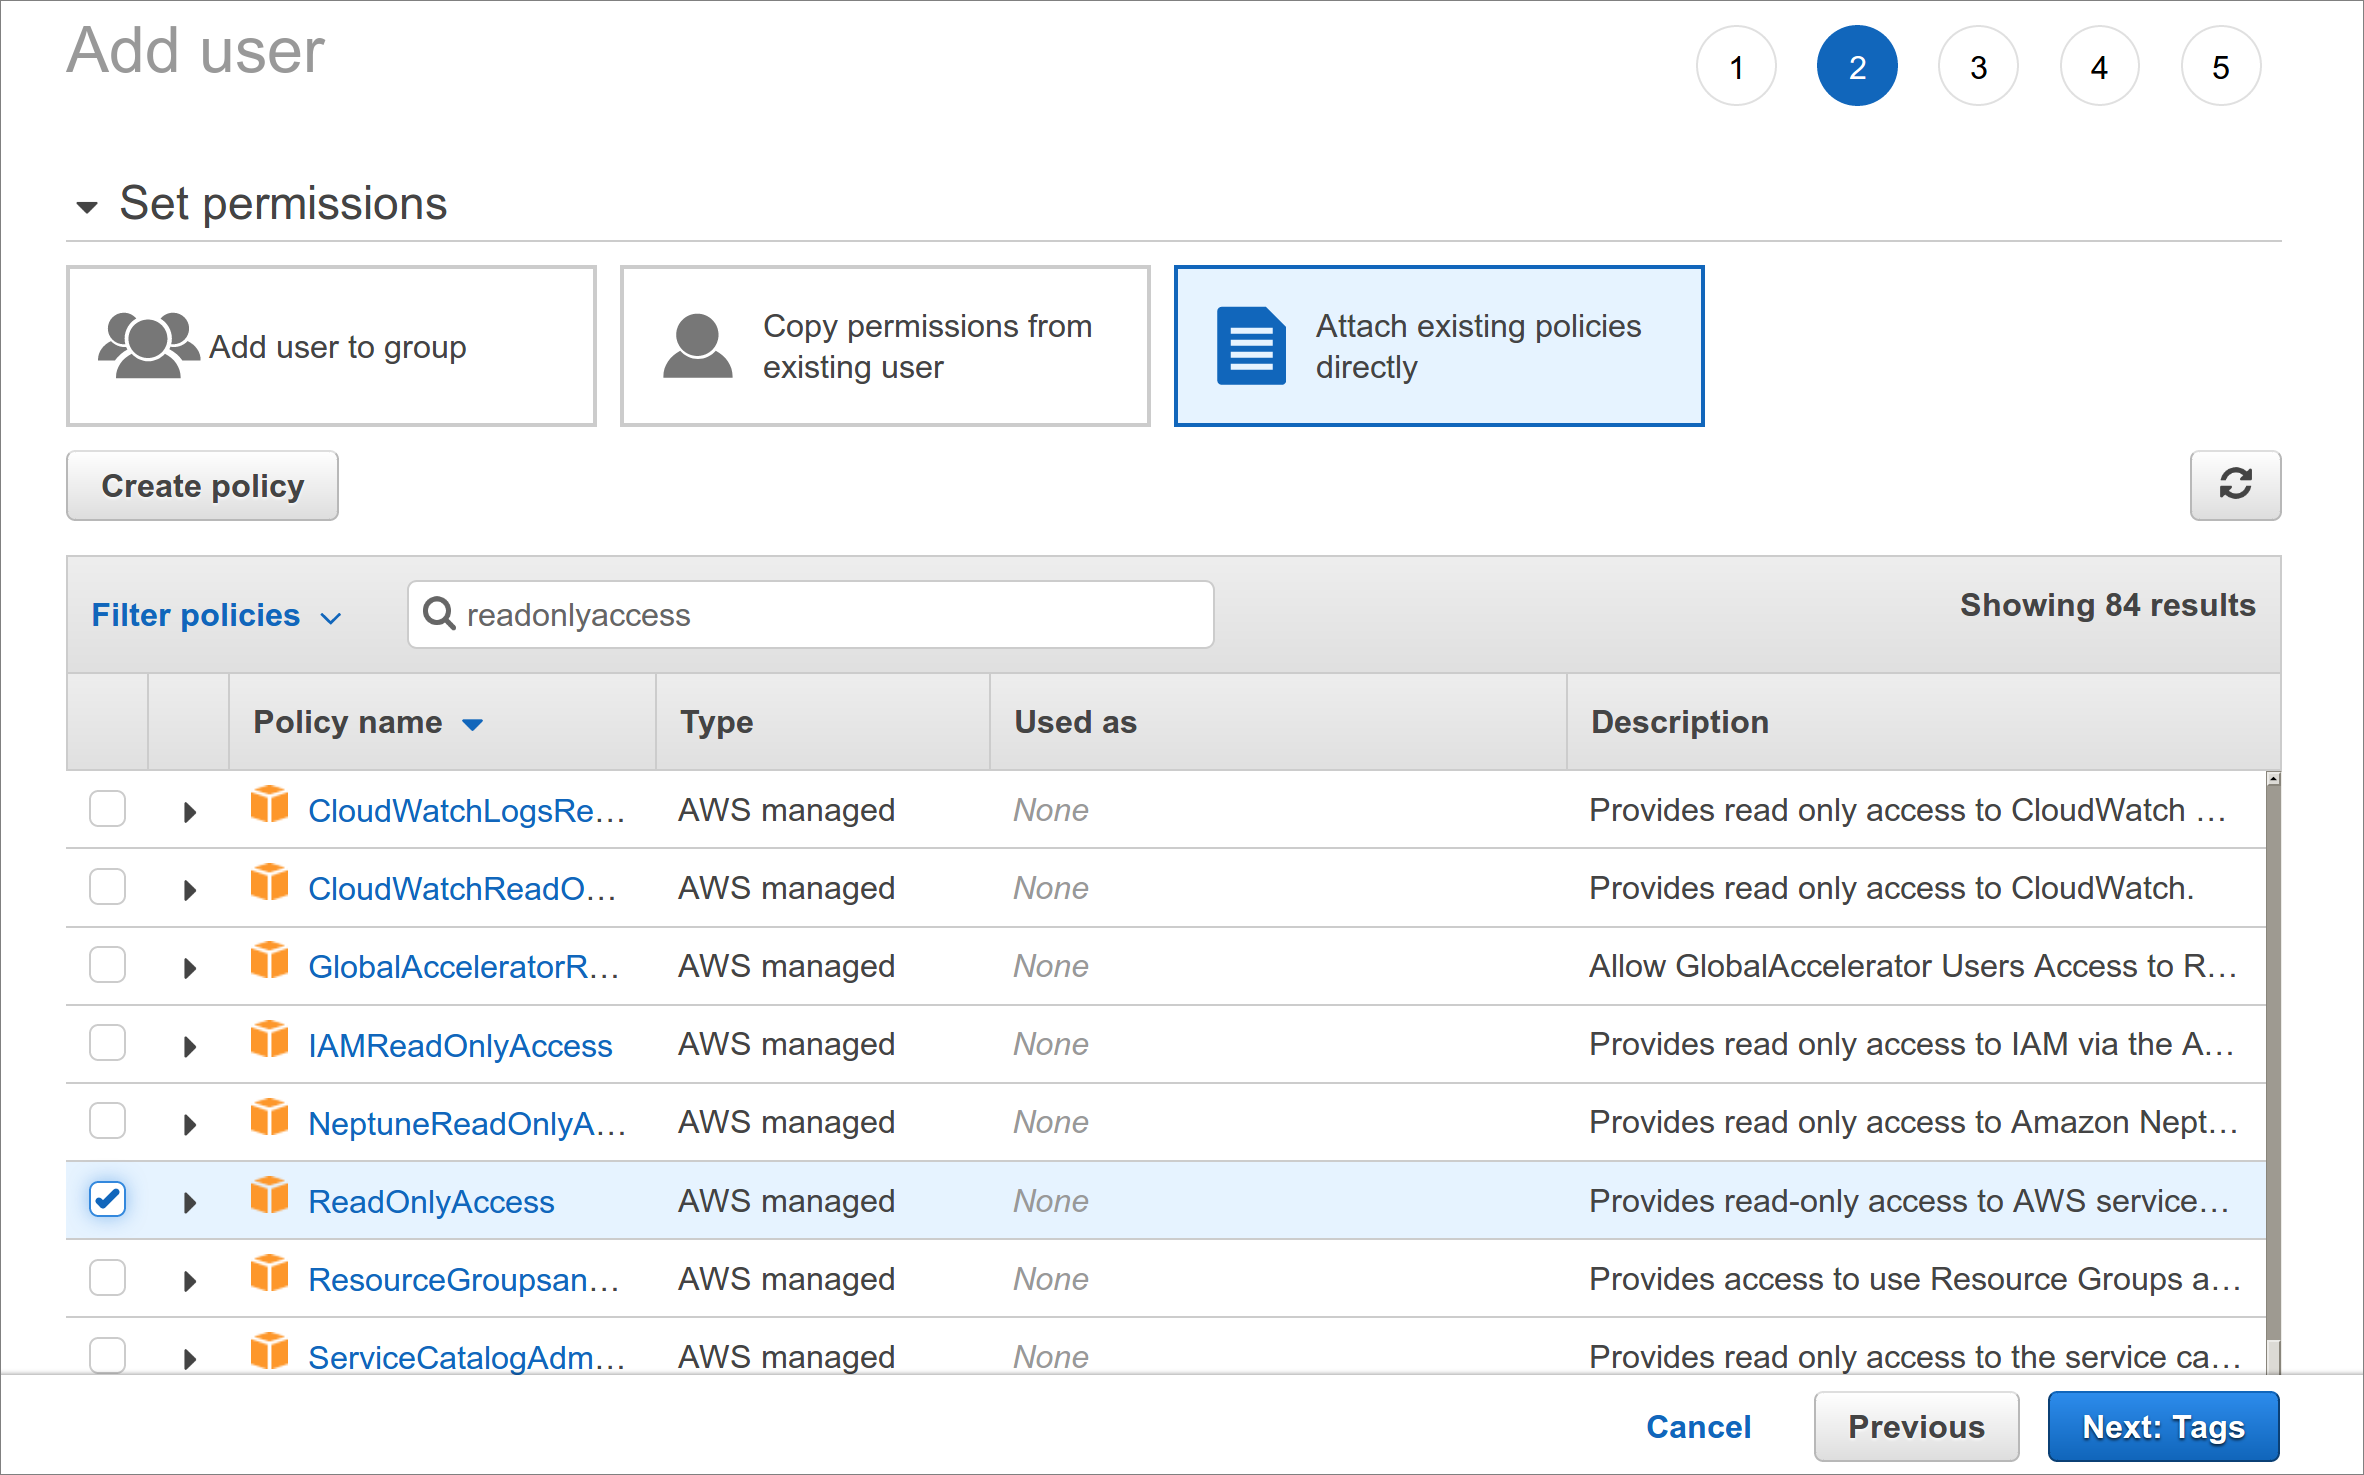Image resolution: width=2364 pixels, height=1475 pixels.
Task: Click the user silhouette icon on Copy permissions
Action: 699,345
